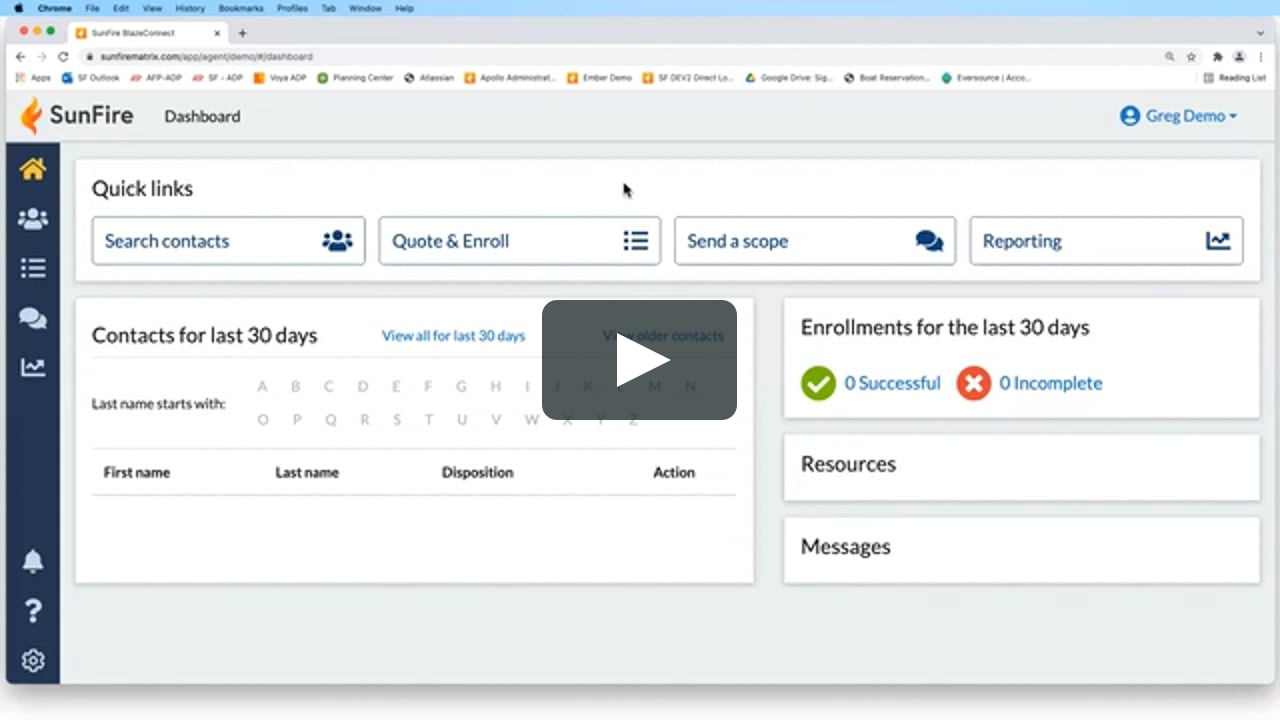Filter contacts by letter A
This screenshot has height=720, width=1280.
[x=263, y=387]
